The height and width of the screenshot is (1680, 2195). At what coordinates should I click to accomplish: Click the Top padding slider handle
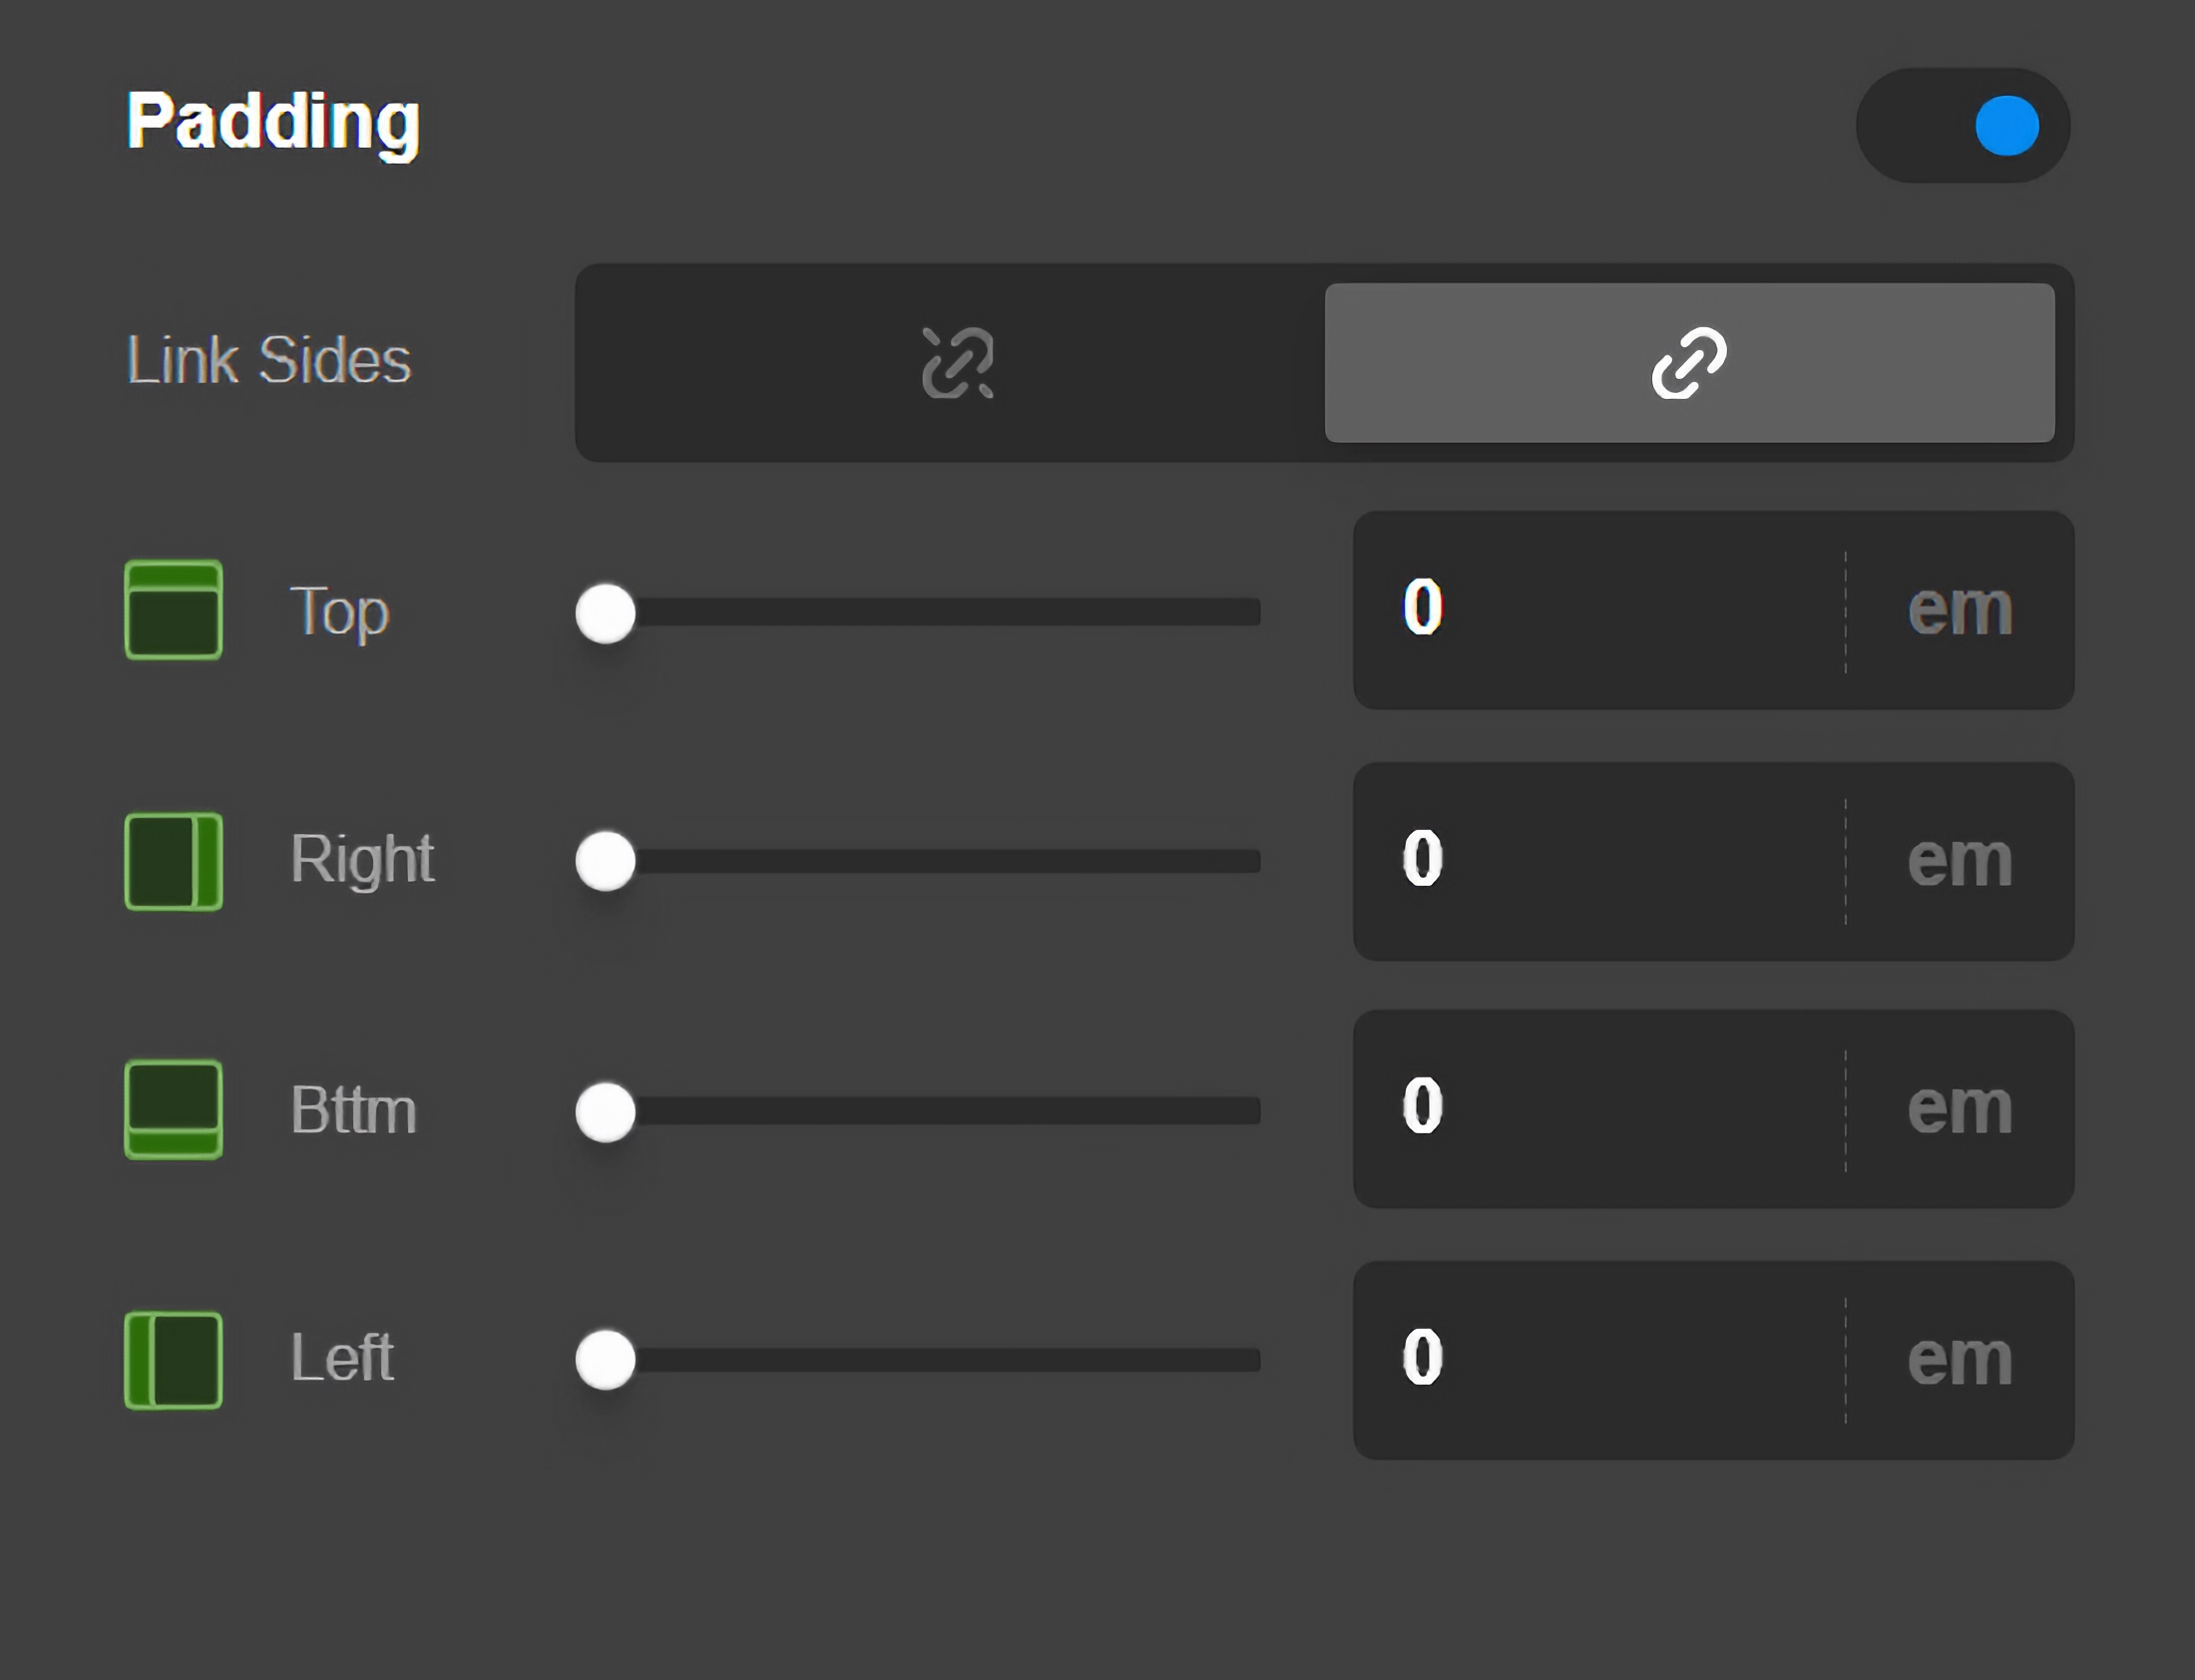(x=606, y=613)
